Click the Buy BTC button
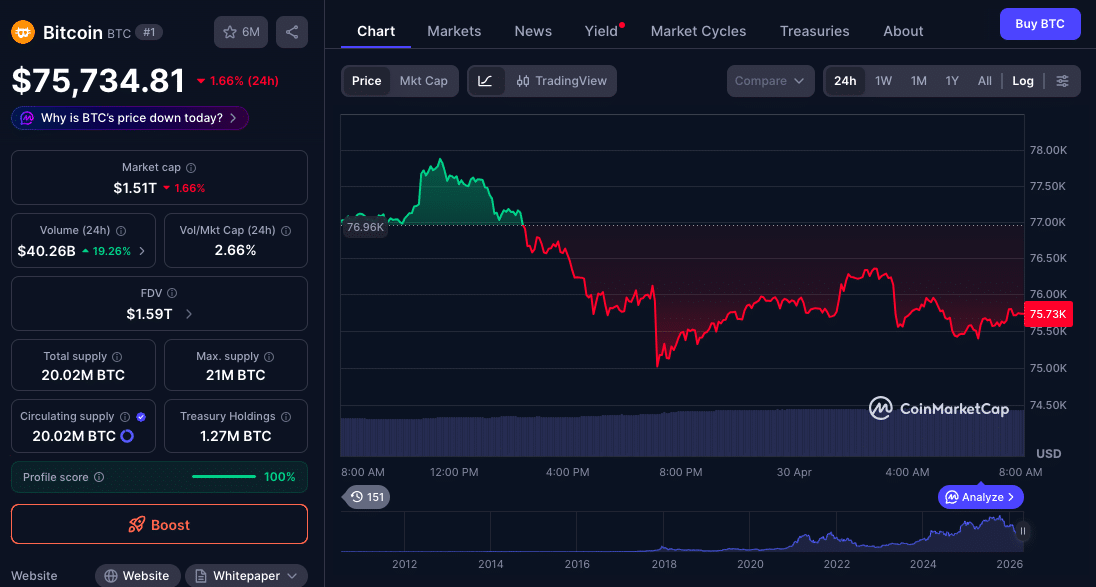 [1040, 23]
